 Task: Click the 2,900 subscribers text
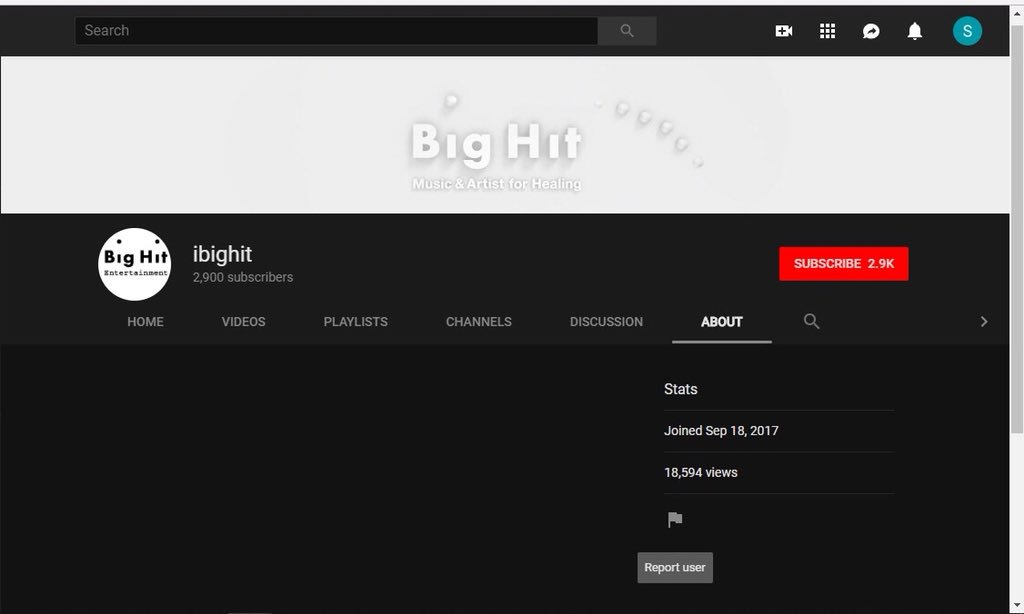pyautogui.click(x=243, y=277)
